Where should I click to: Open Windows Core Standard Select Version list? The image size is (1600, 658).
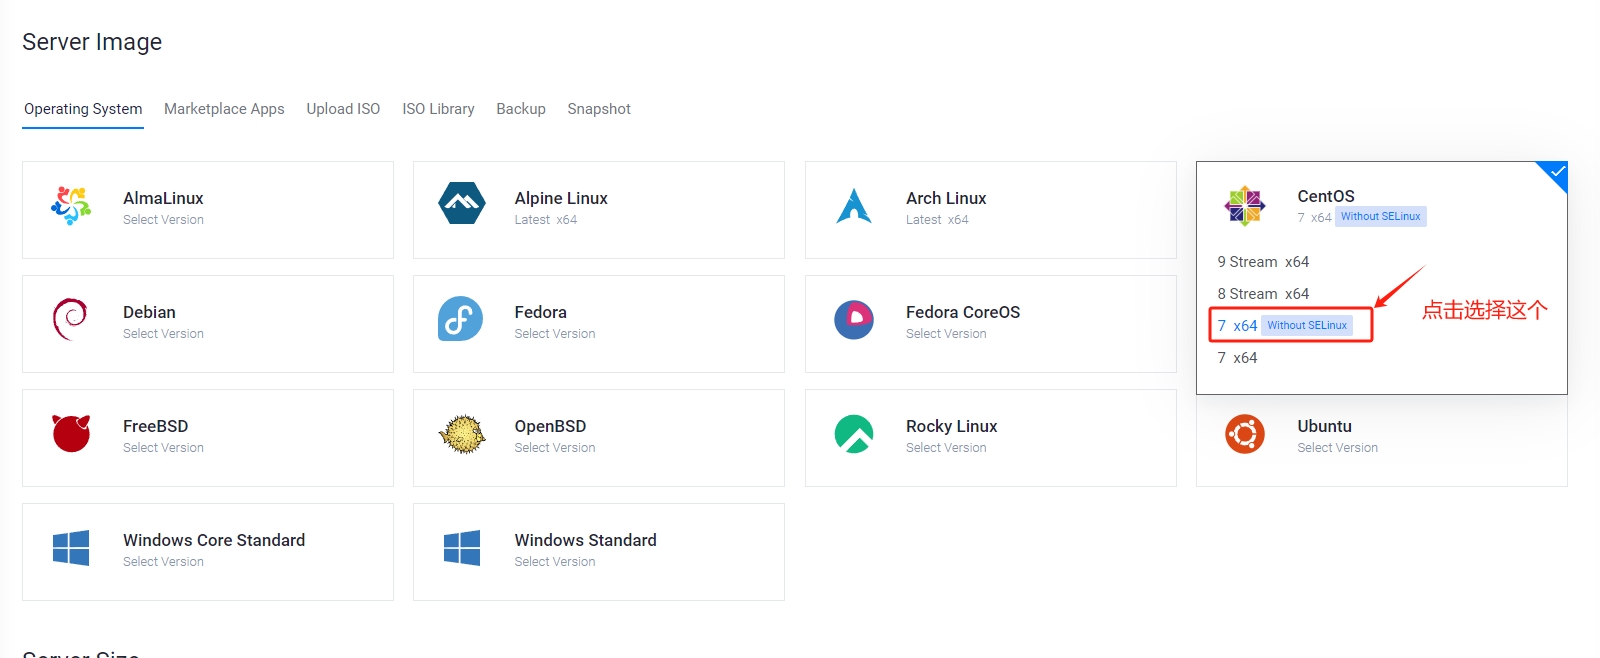pos(163,562)
